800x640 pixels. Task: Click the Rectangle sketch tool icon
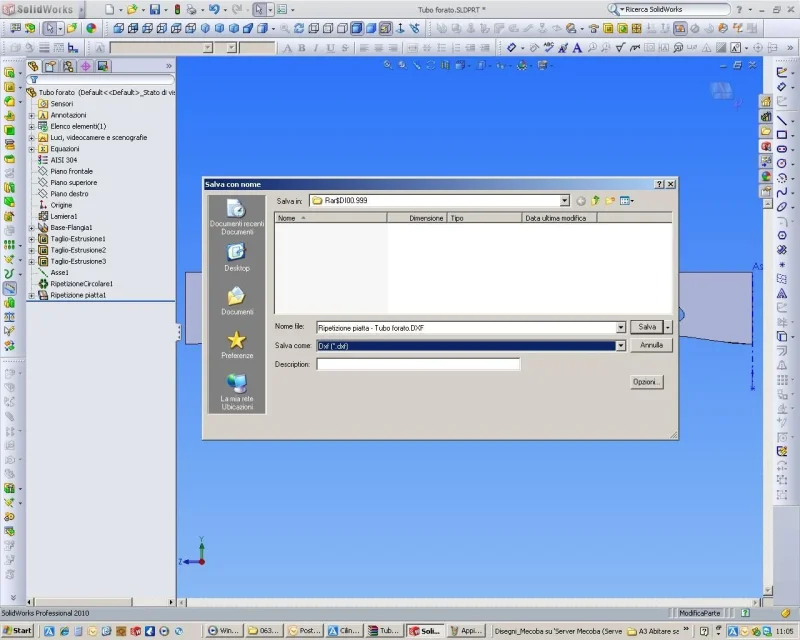pos(782,135)
